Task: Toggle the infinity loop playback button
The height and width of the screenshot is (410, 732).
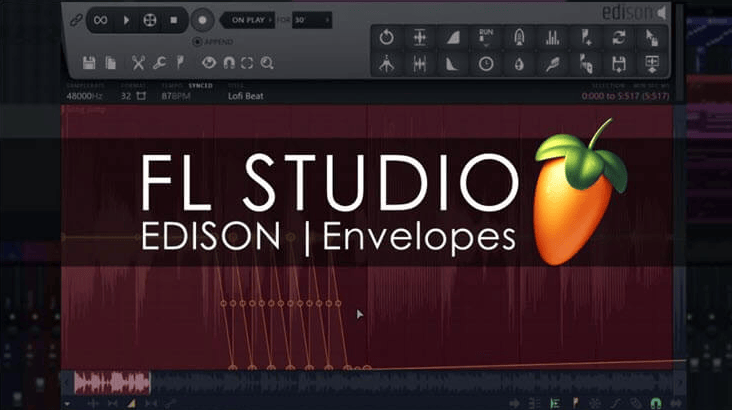Action: click(x=100, y=20)
